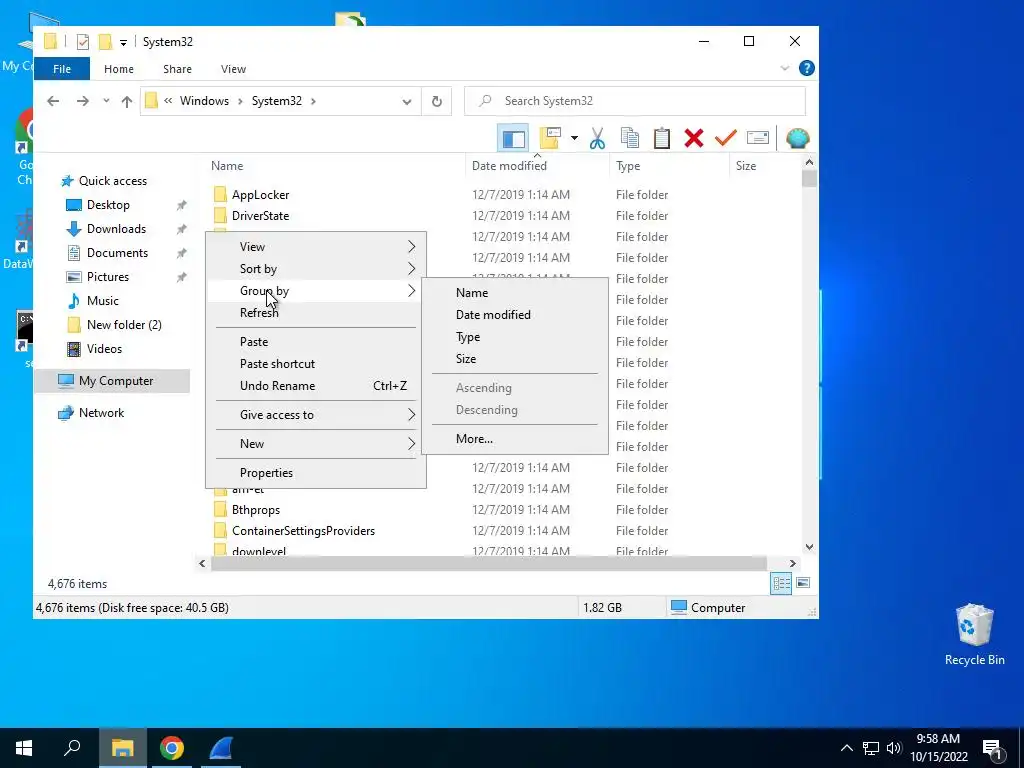1024x768 pixels.
Task: Sort by the Type column header
Action: point(628,166)
